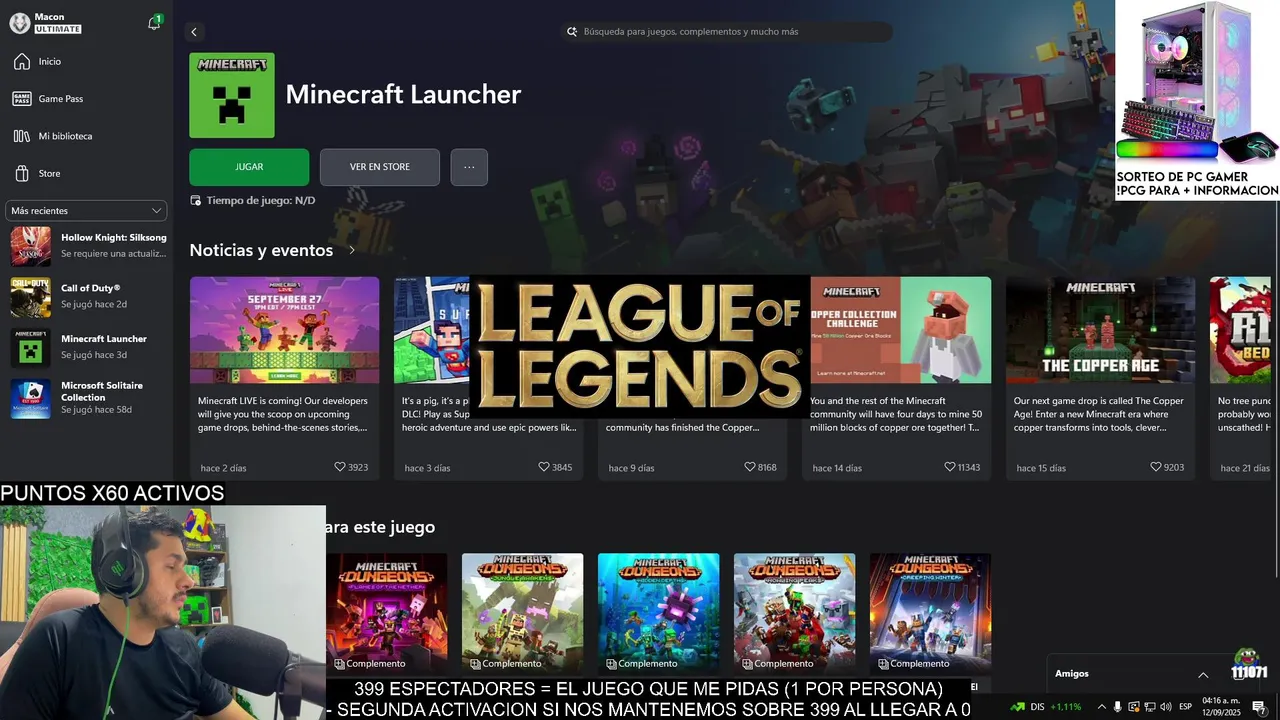The height and width of the screenshot is (720, 1280).
Task: Show hidden system tray icons
Action: [1102, 707]
